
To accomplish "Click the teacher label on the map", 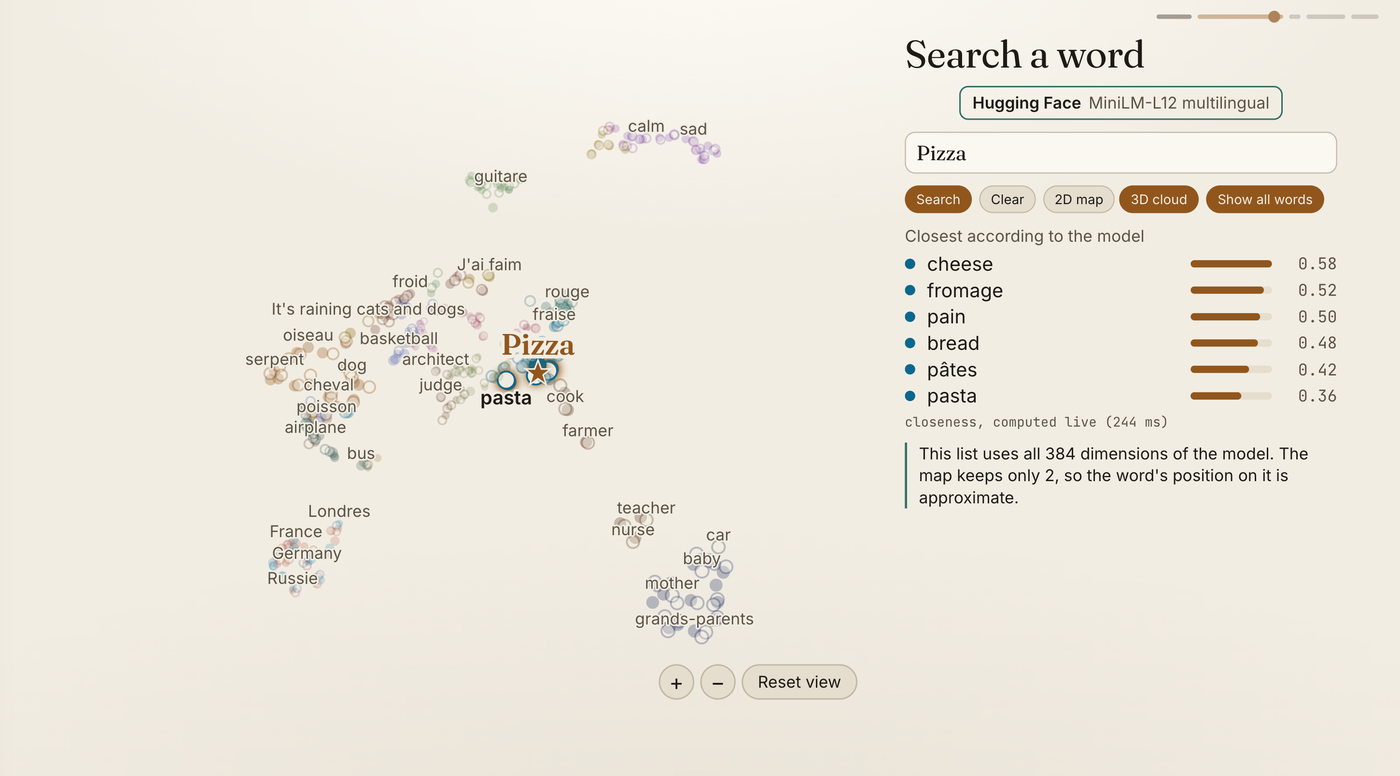I will (646, 509).
